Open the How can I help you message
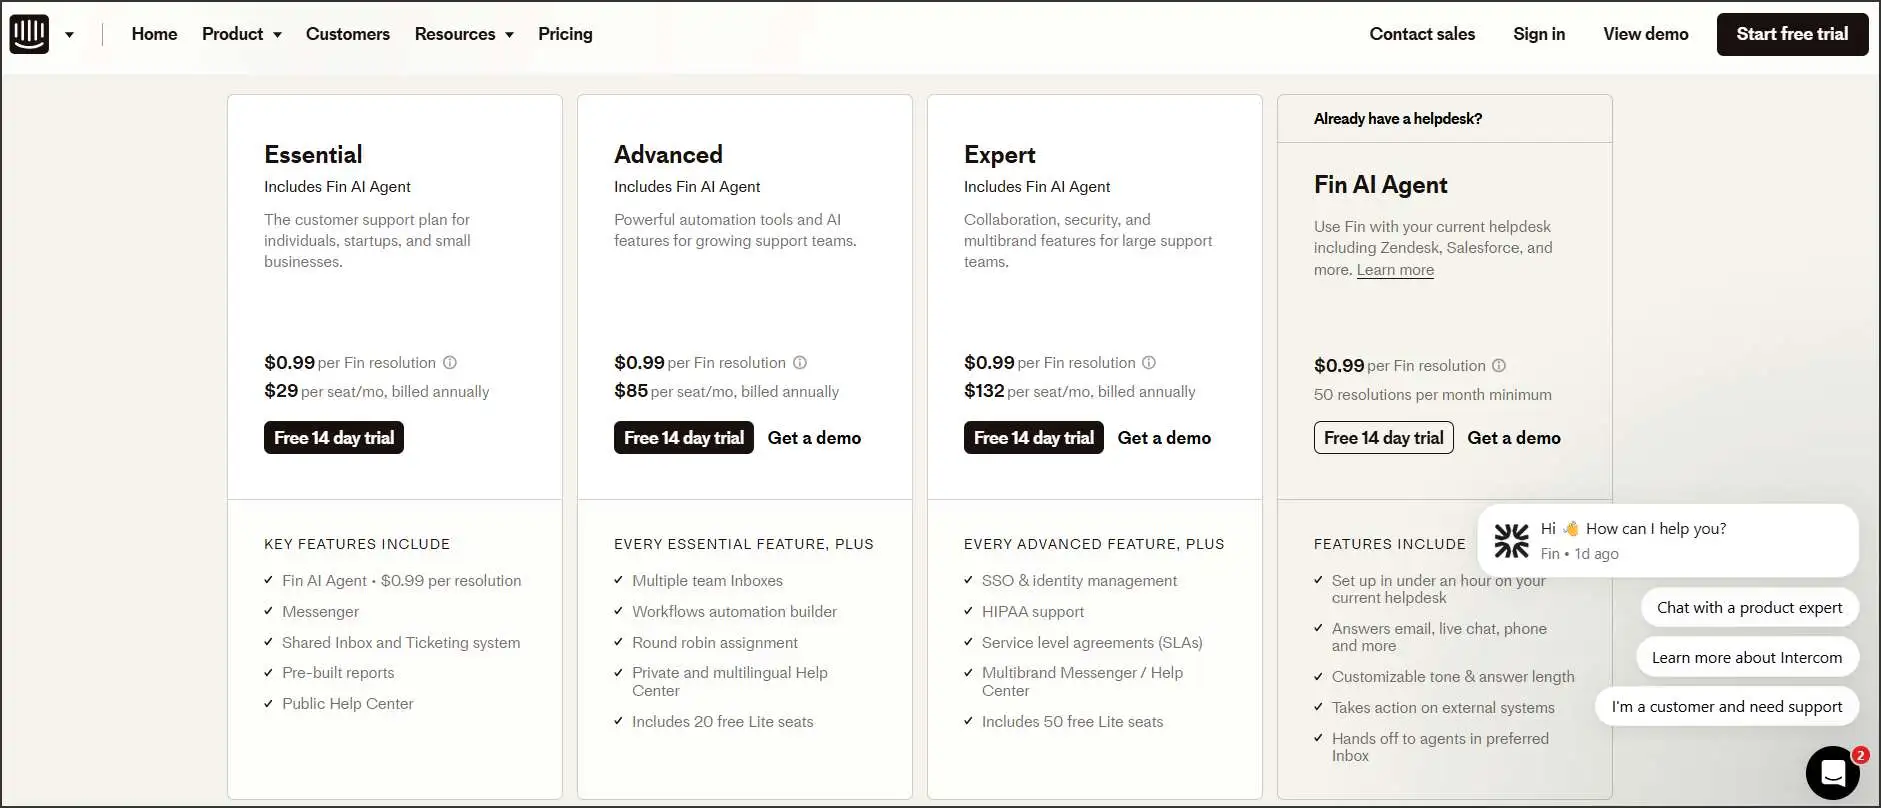This screenshot has width=1881, height=808. pyautogui.click(x=1668, y=541)
